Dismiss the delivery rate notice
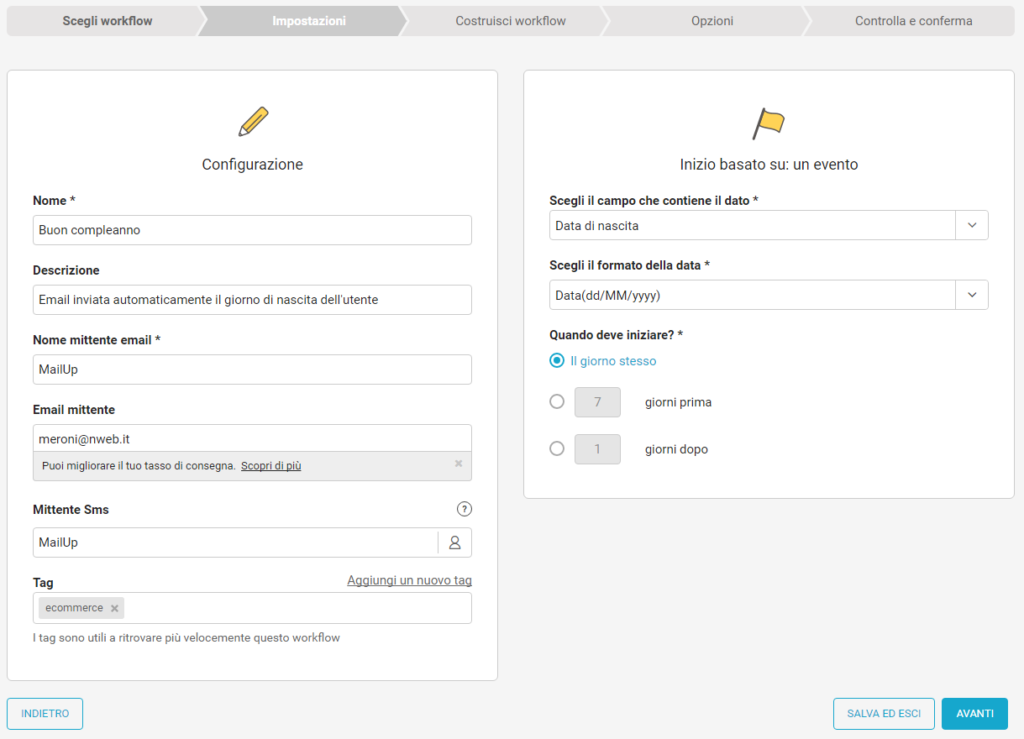 pos(458,464)
